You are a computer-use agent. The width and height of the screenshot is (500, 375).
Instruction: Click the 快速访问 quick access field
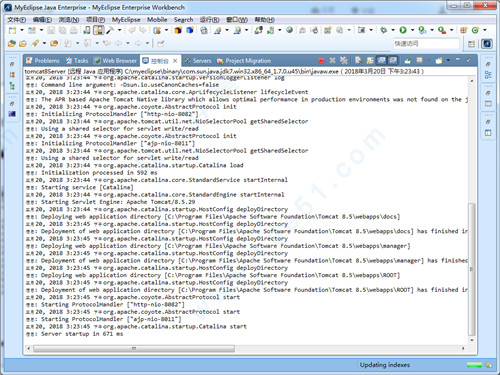click(426, 44)
